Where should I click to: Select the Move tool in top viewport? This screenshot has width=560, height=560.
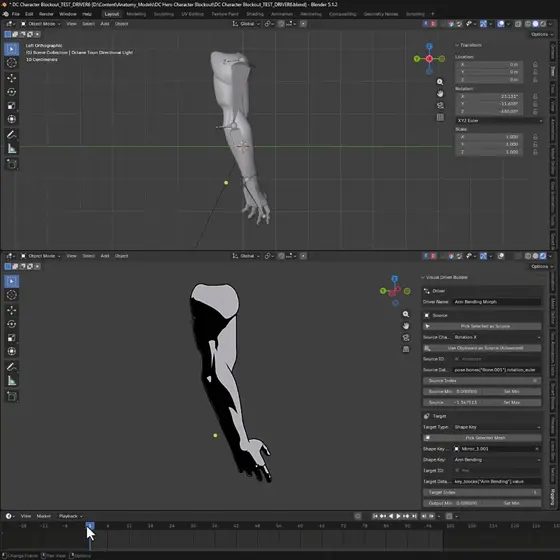click(11, 78)
